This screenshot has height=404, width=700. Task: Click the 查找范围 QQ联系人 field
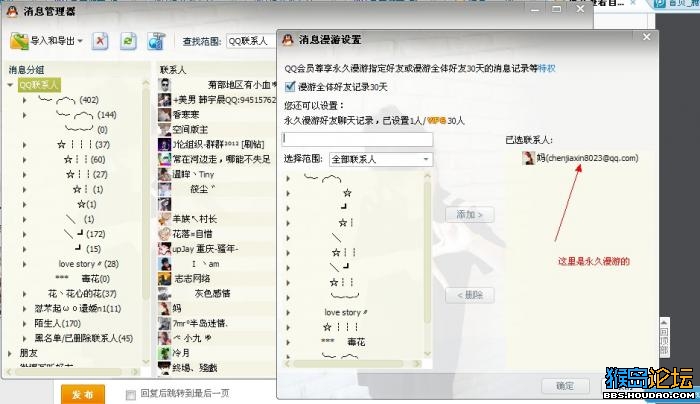tap(251, 41)
